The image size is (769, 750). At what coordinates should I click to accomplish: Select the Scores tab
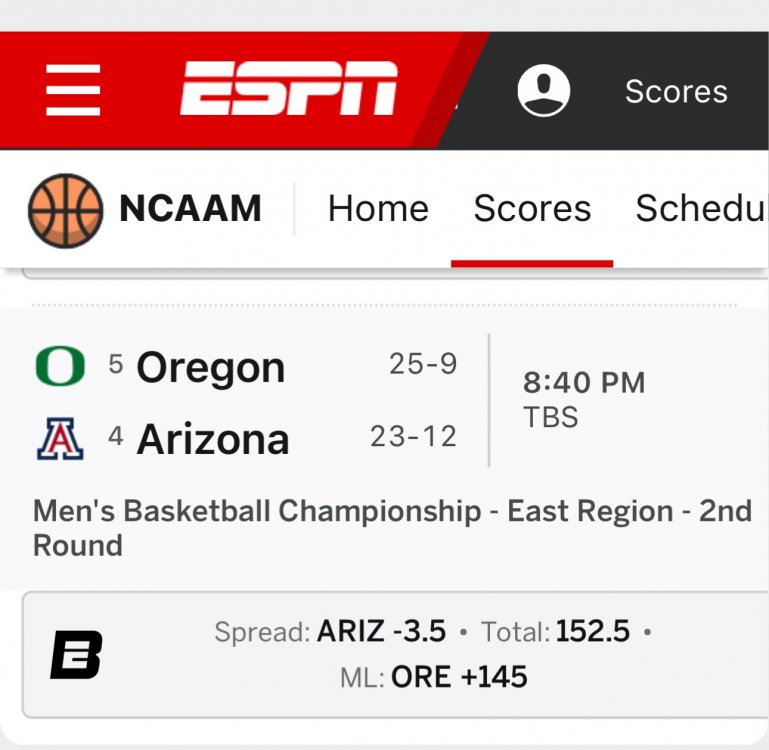tap(532, 209)
